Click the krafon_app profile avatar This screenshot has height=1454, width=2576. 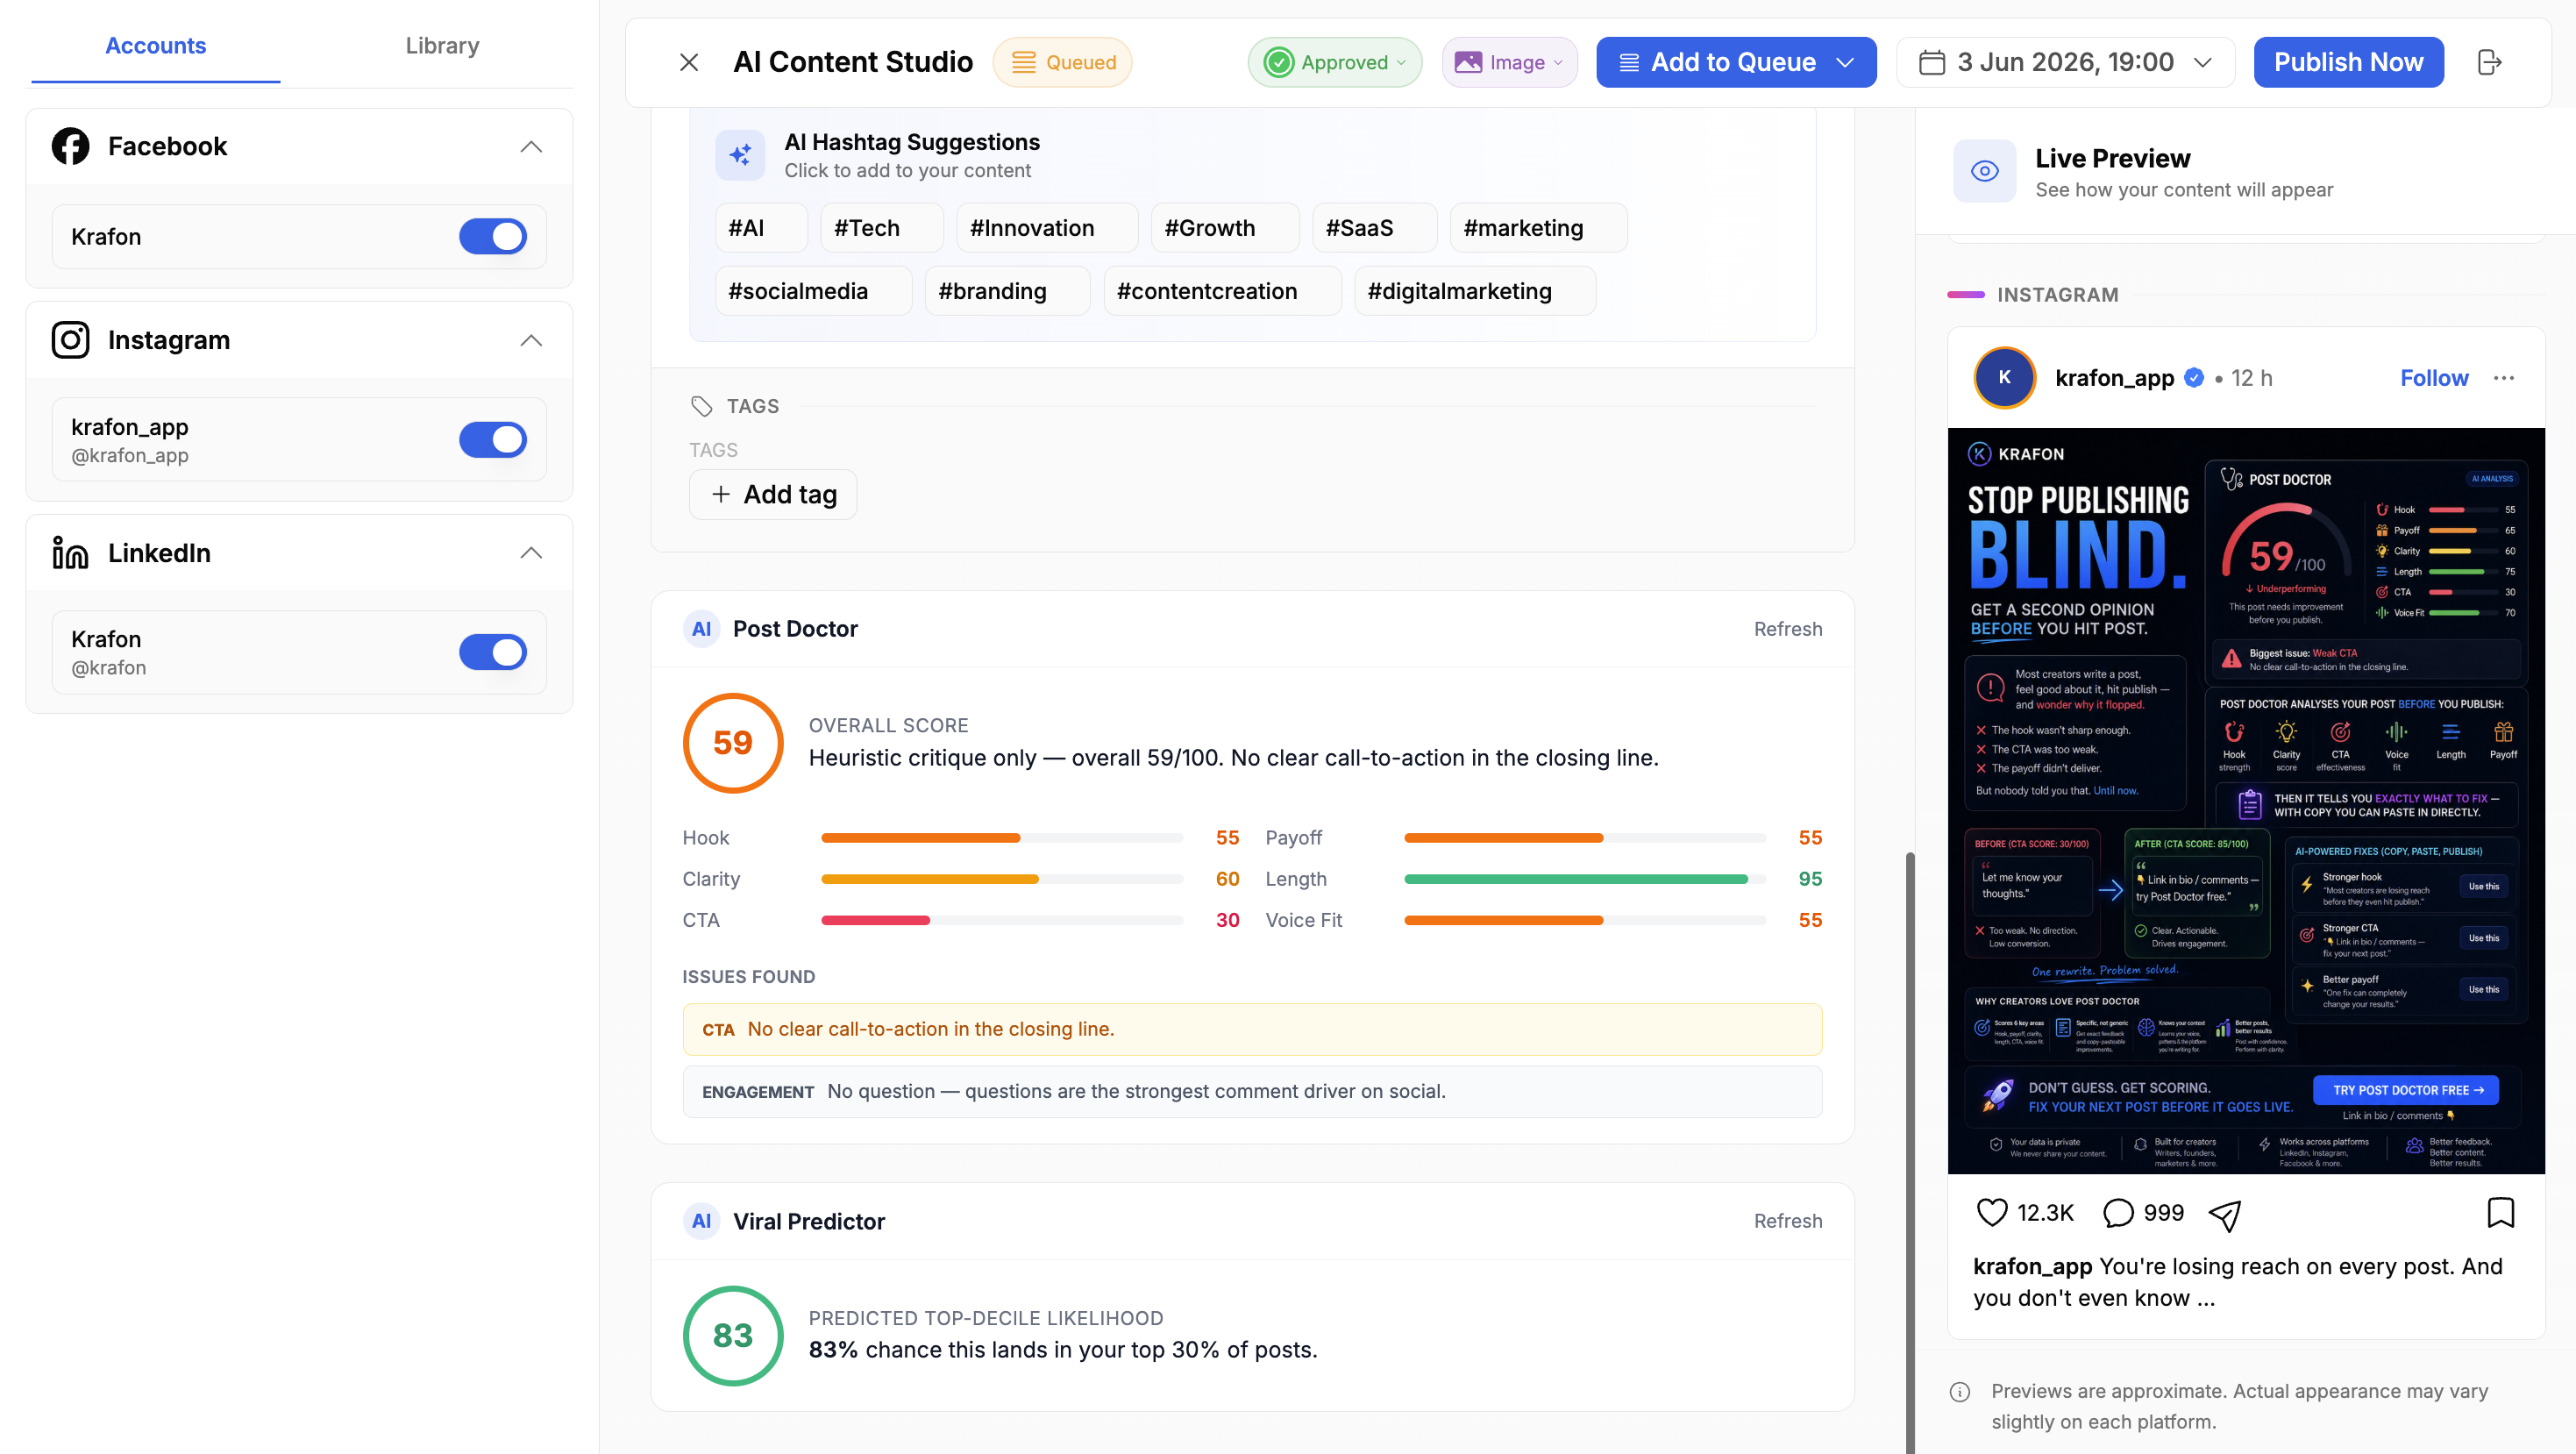point(2004,378)
